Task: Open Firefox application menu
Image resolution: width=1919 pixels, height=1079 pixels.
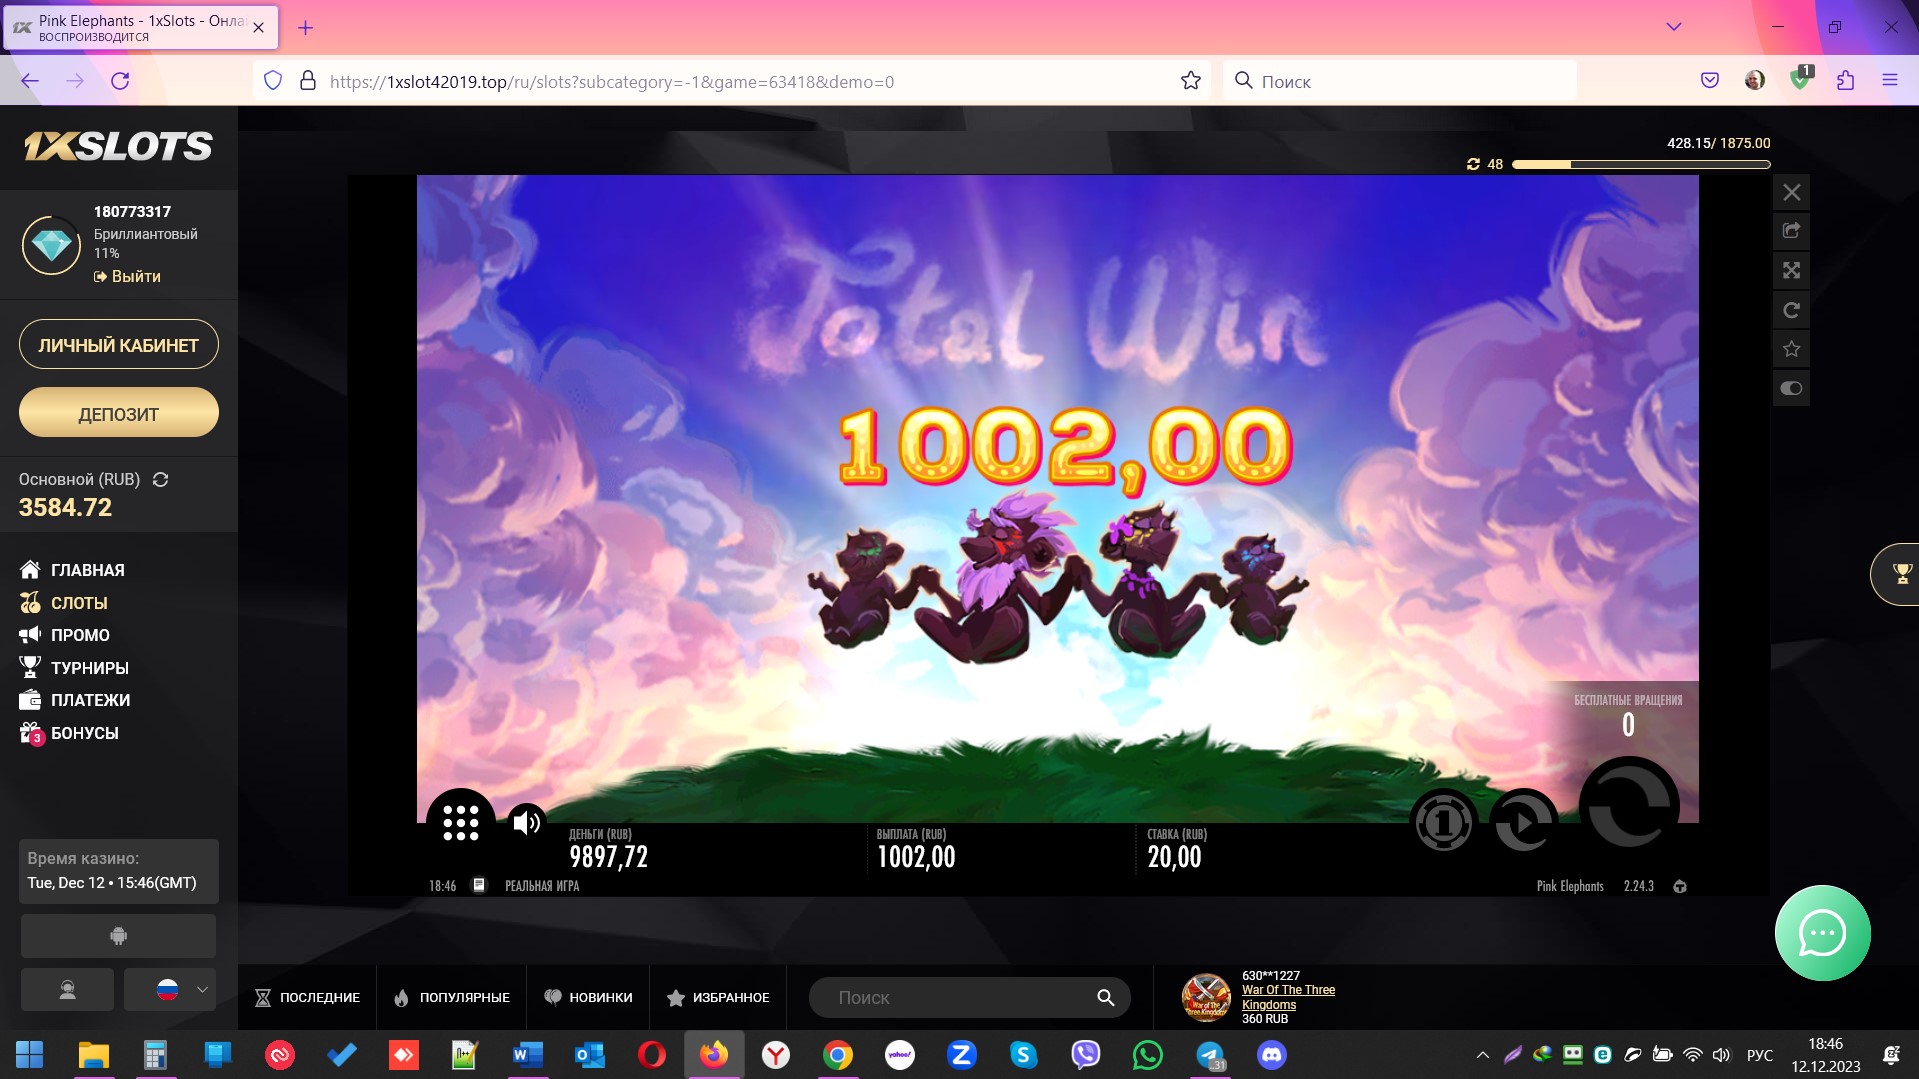Action: (1890, 81)
